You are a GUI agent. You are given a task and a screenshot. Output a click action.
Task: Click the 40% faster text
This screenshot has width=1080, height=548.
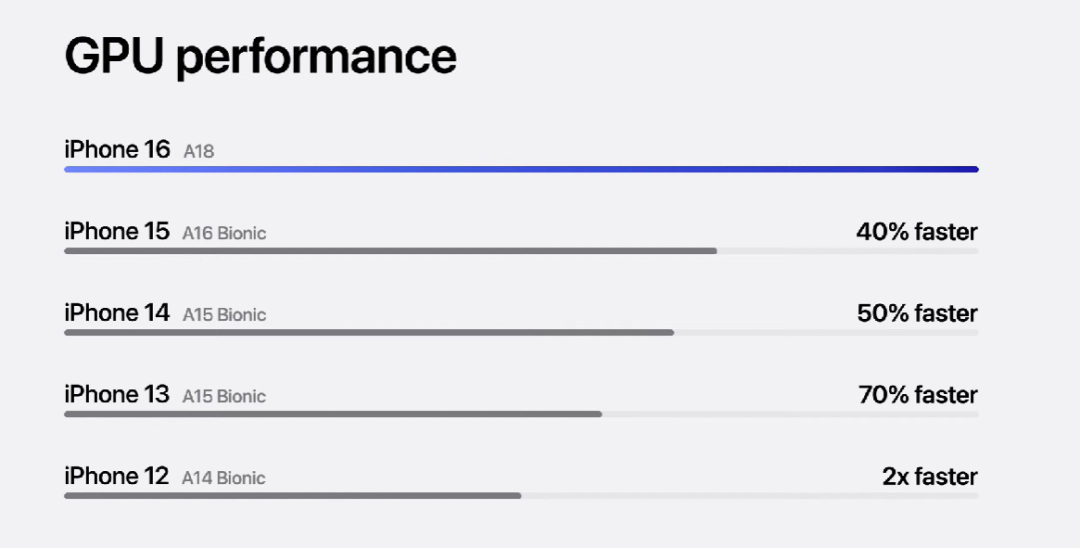click(917, 232)
